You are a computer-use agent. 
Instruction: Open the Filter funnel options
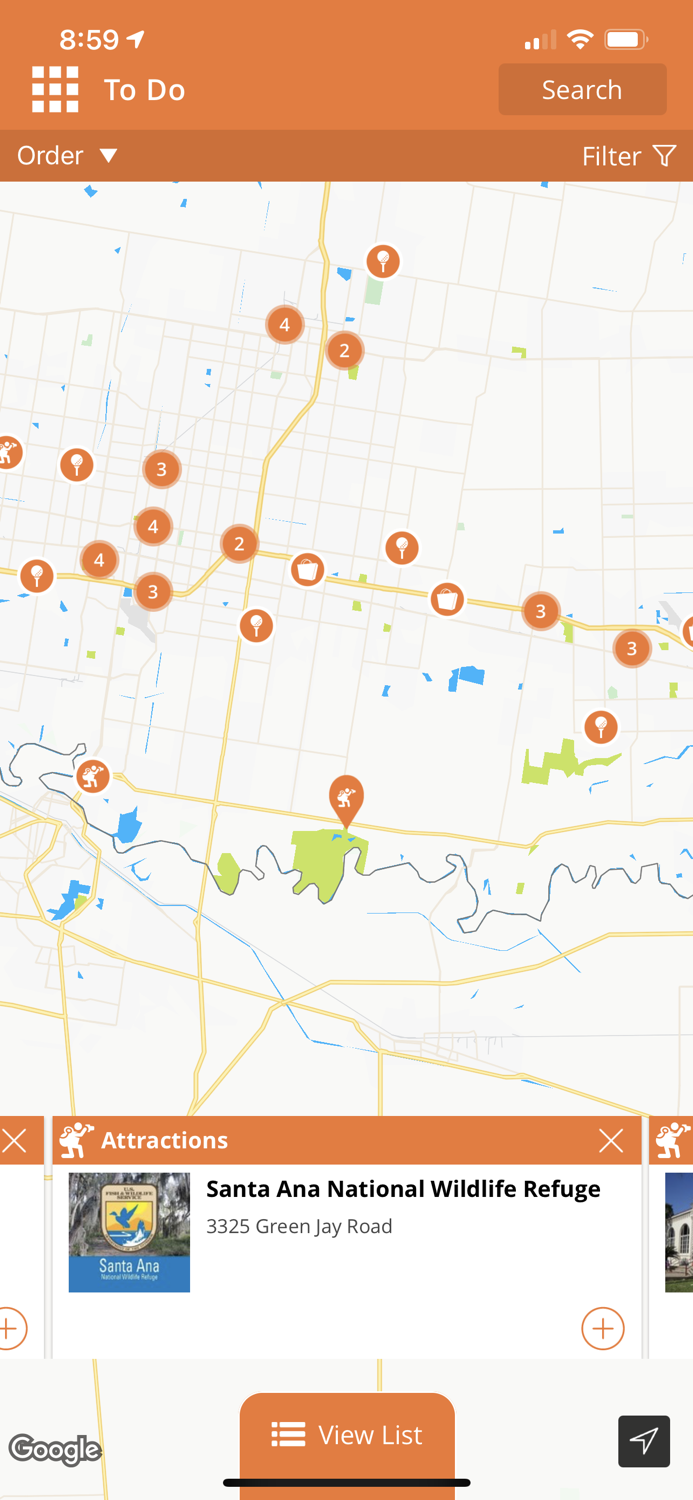[629, 156]
